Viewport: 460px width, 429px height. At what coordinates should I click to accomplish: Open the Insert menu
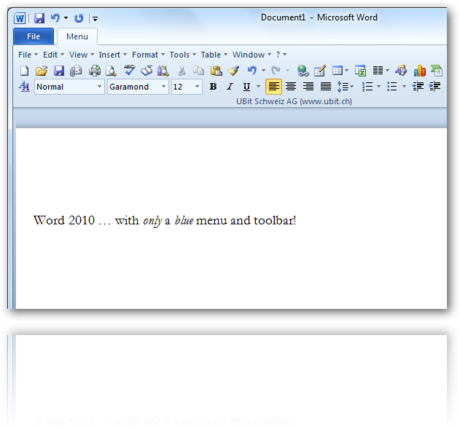point(113,55)
